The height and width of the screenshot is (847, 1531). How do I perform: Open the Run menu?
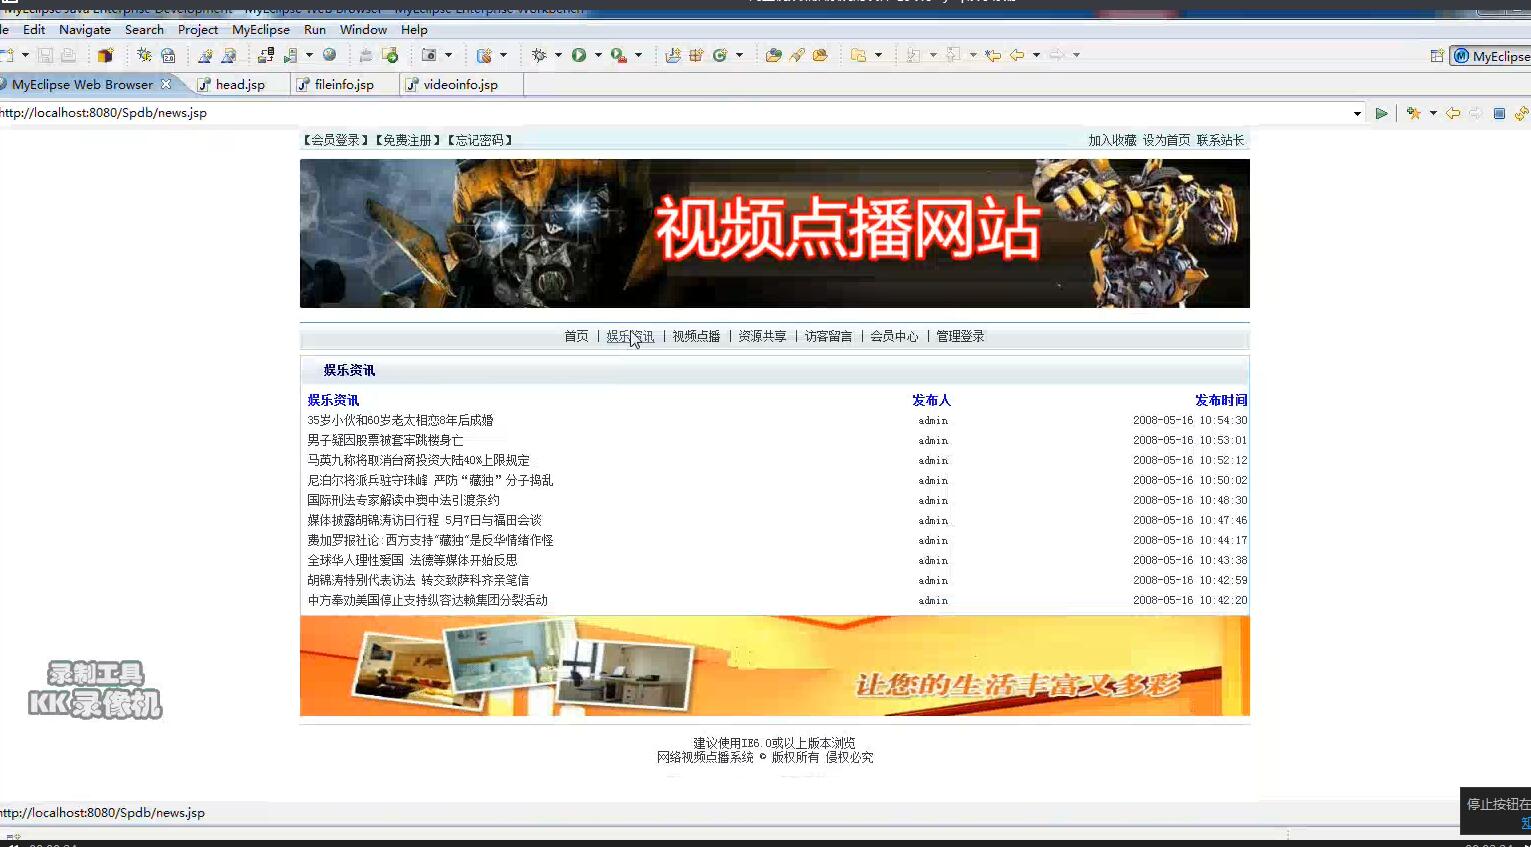click(315, 30)
